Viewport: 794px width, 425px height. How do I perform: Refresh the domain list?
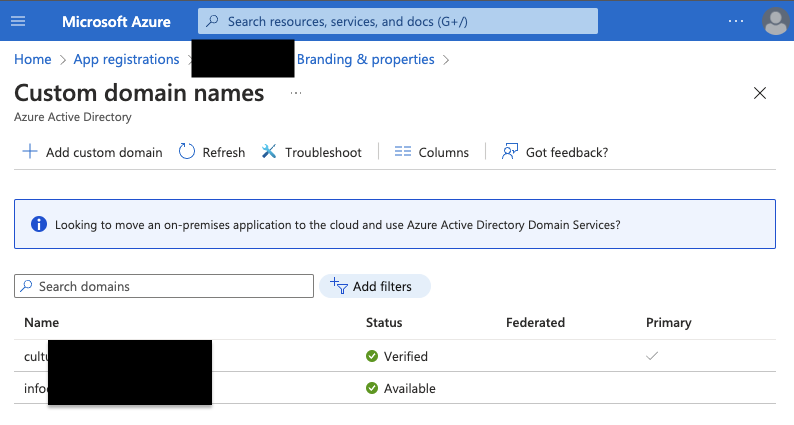(x=212, y=152)
